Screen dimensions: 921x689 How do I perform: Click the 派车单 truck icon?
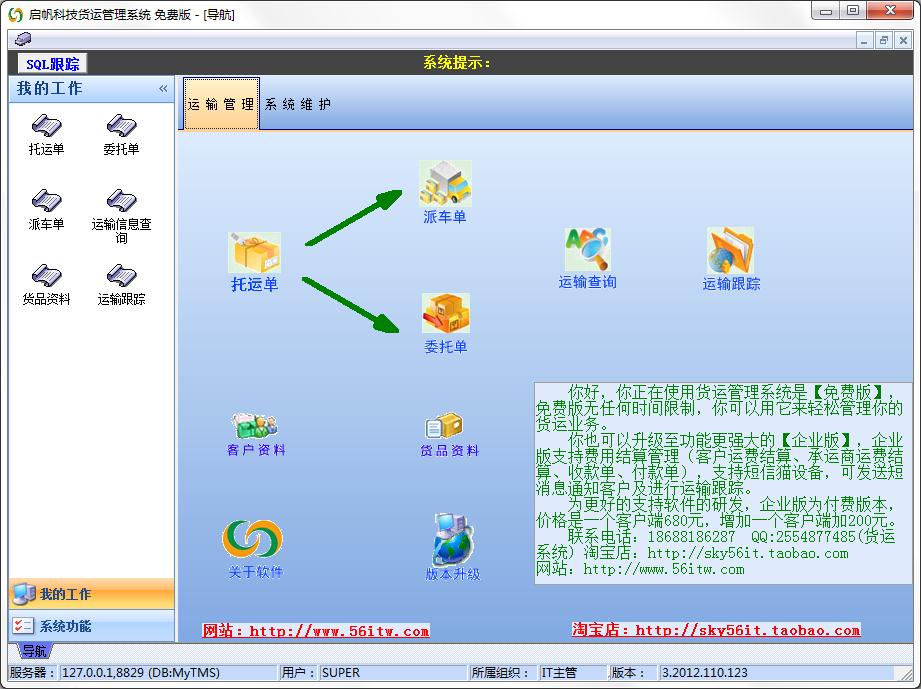445,184
